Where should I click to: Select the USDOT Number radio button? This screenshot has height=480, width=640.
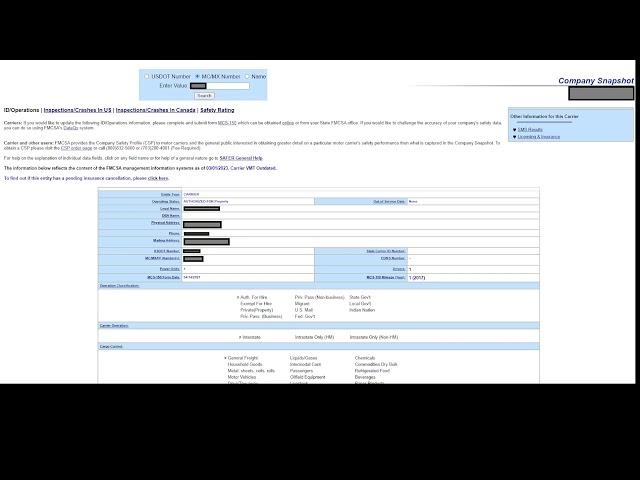pyautogui.click(x=146, y=76)
